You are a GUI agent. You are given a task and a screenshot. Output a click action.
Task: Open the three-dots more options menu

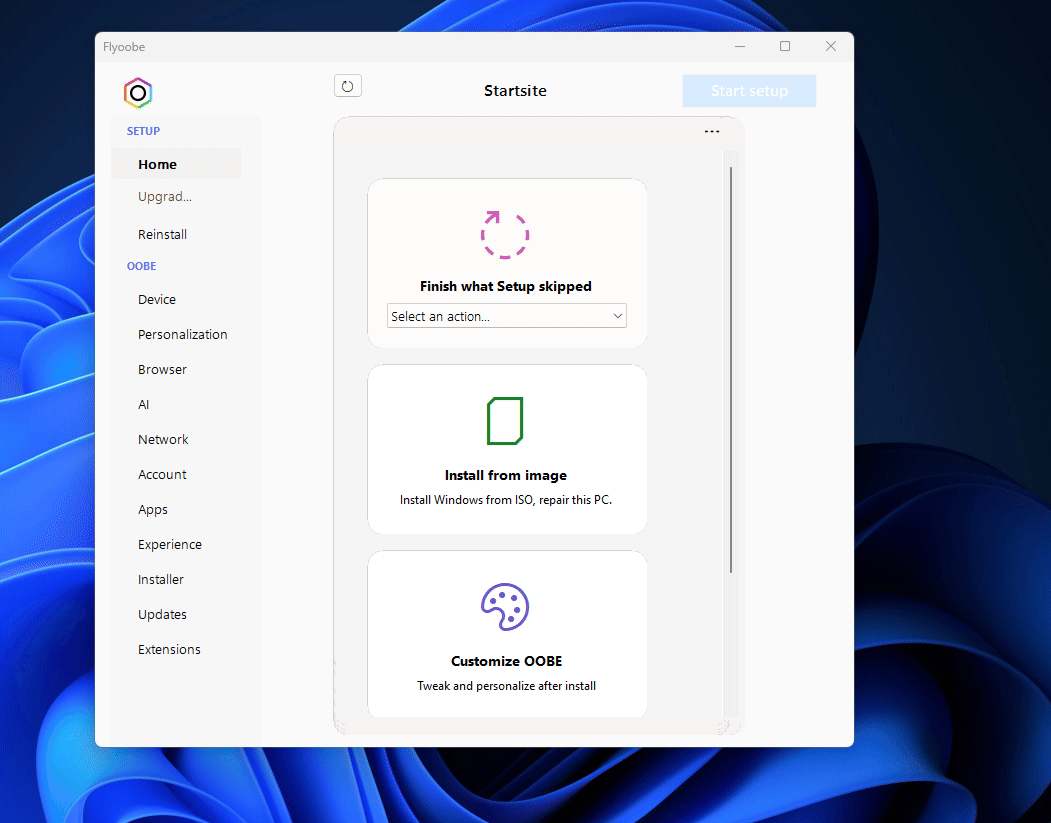coord(712,132)
